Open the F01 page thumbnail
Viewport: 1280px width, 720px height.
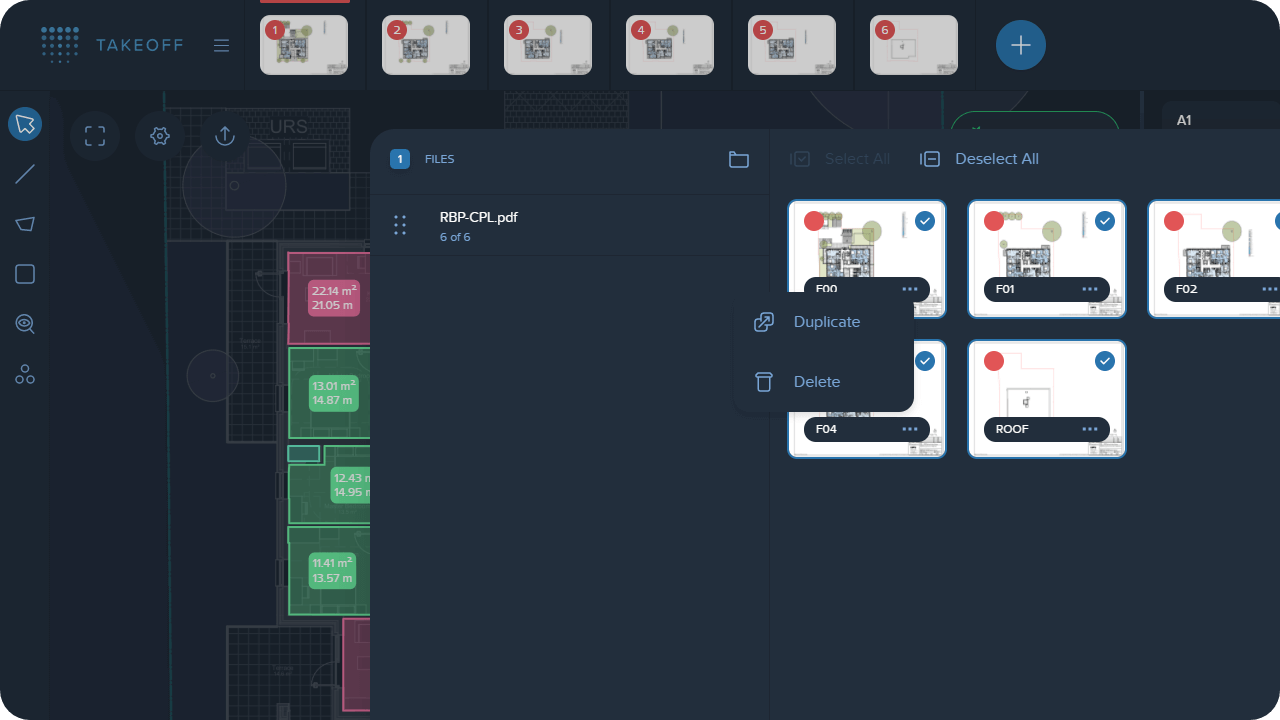[1047, 259]
